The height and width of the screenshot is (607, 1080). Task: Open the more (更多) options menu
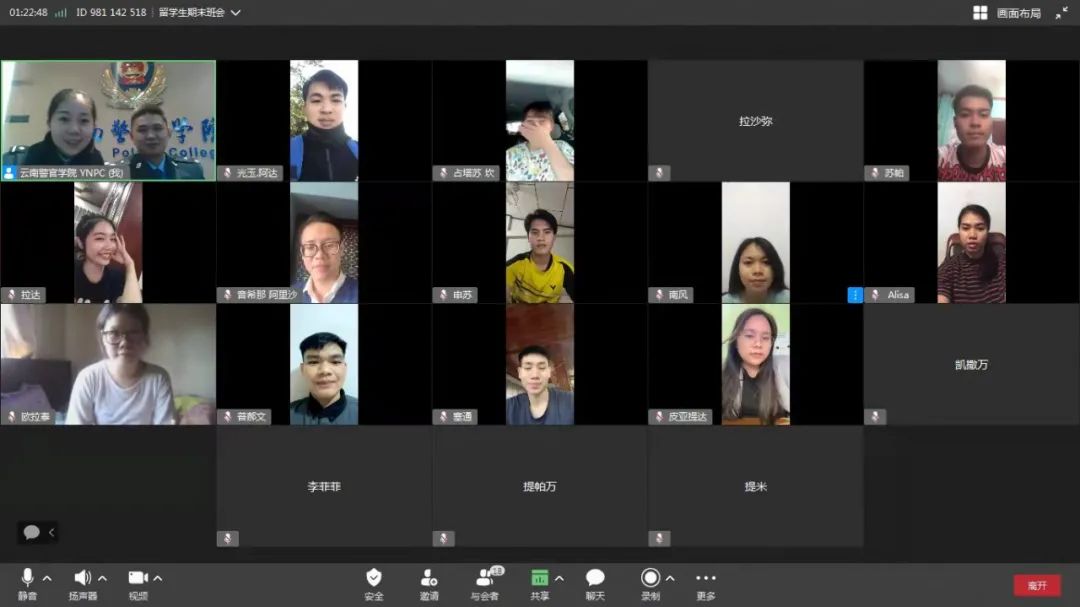click(x=706, y=578)
